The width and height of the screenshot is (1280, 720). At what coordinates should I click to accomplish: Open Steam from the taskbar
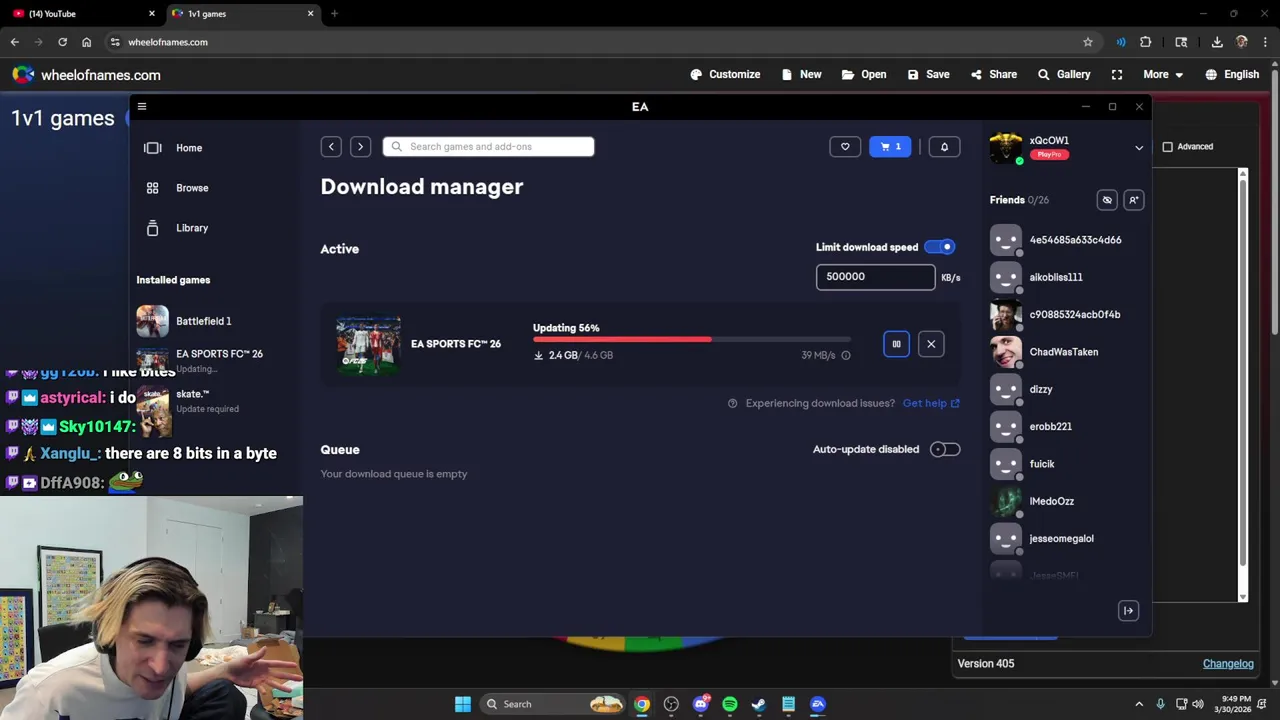[759, 704]
